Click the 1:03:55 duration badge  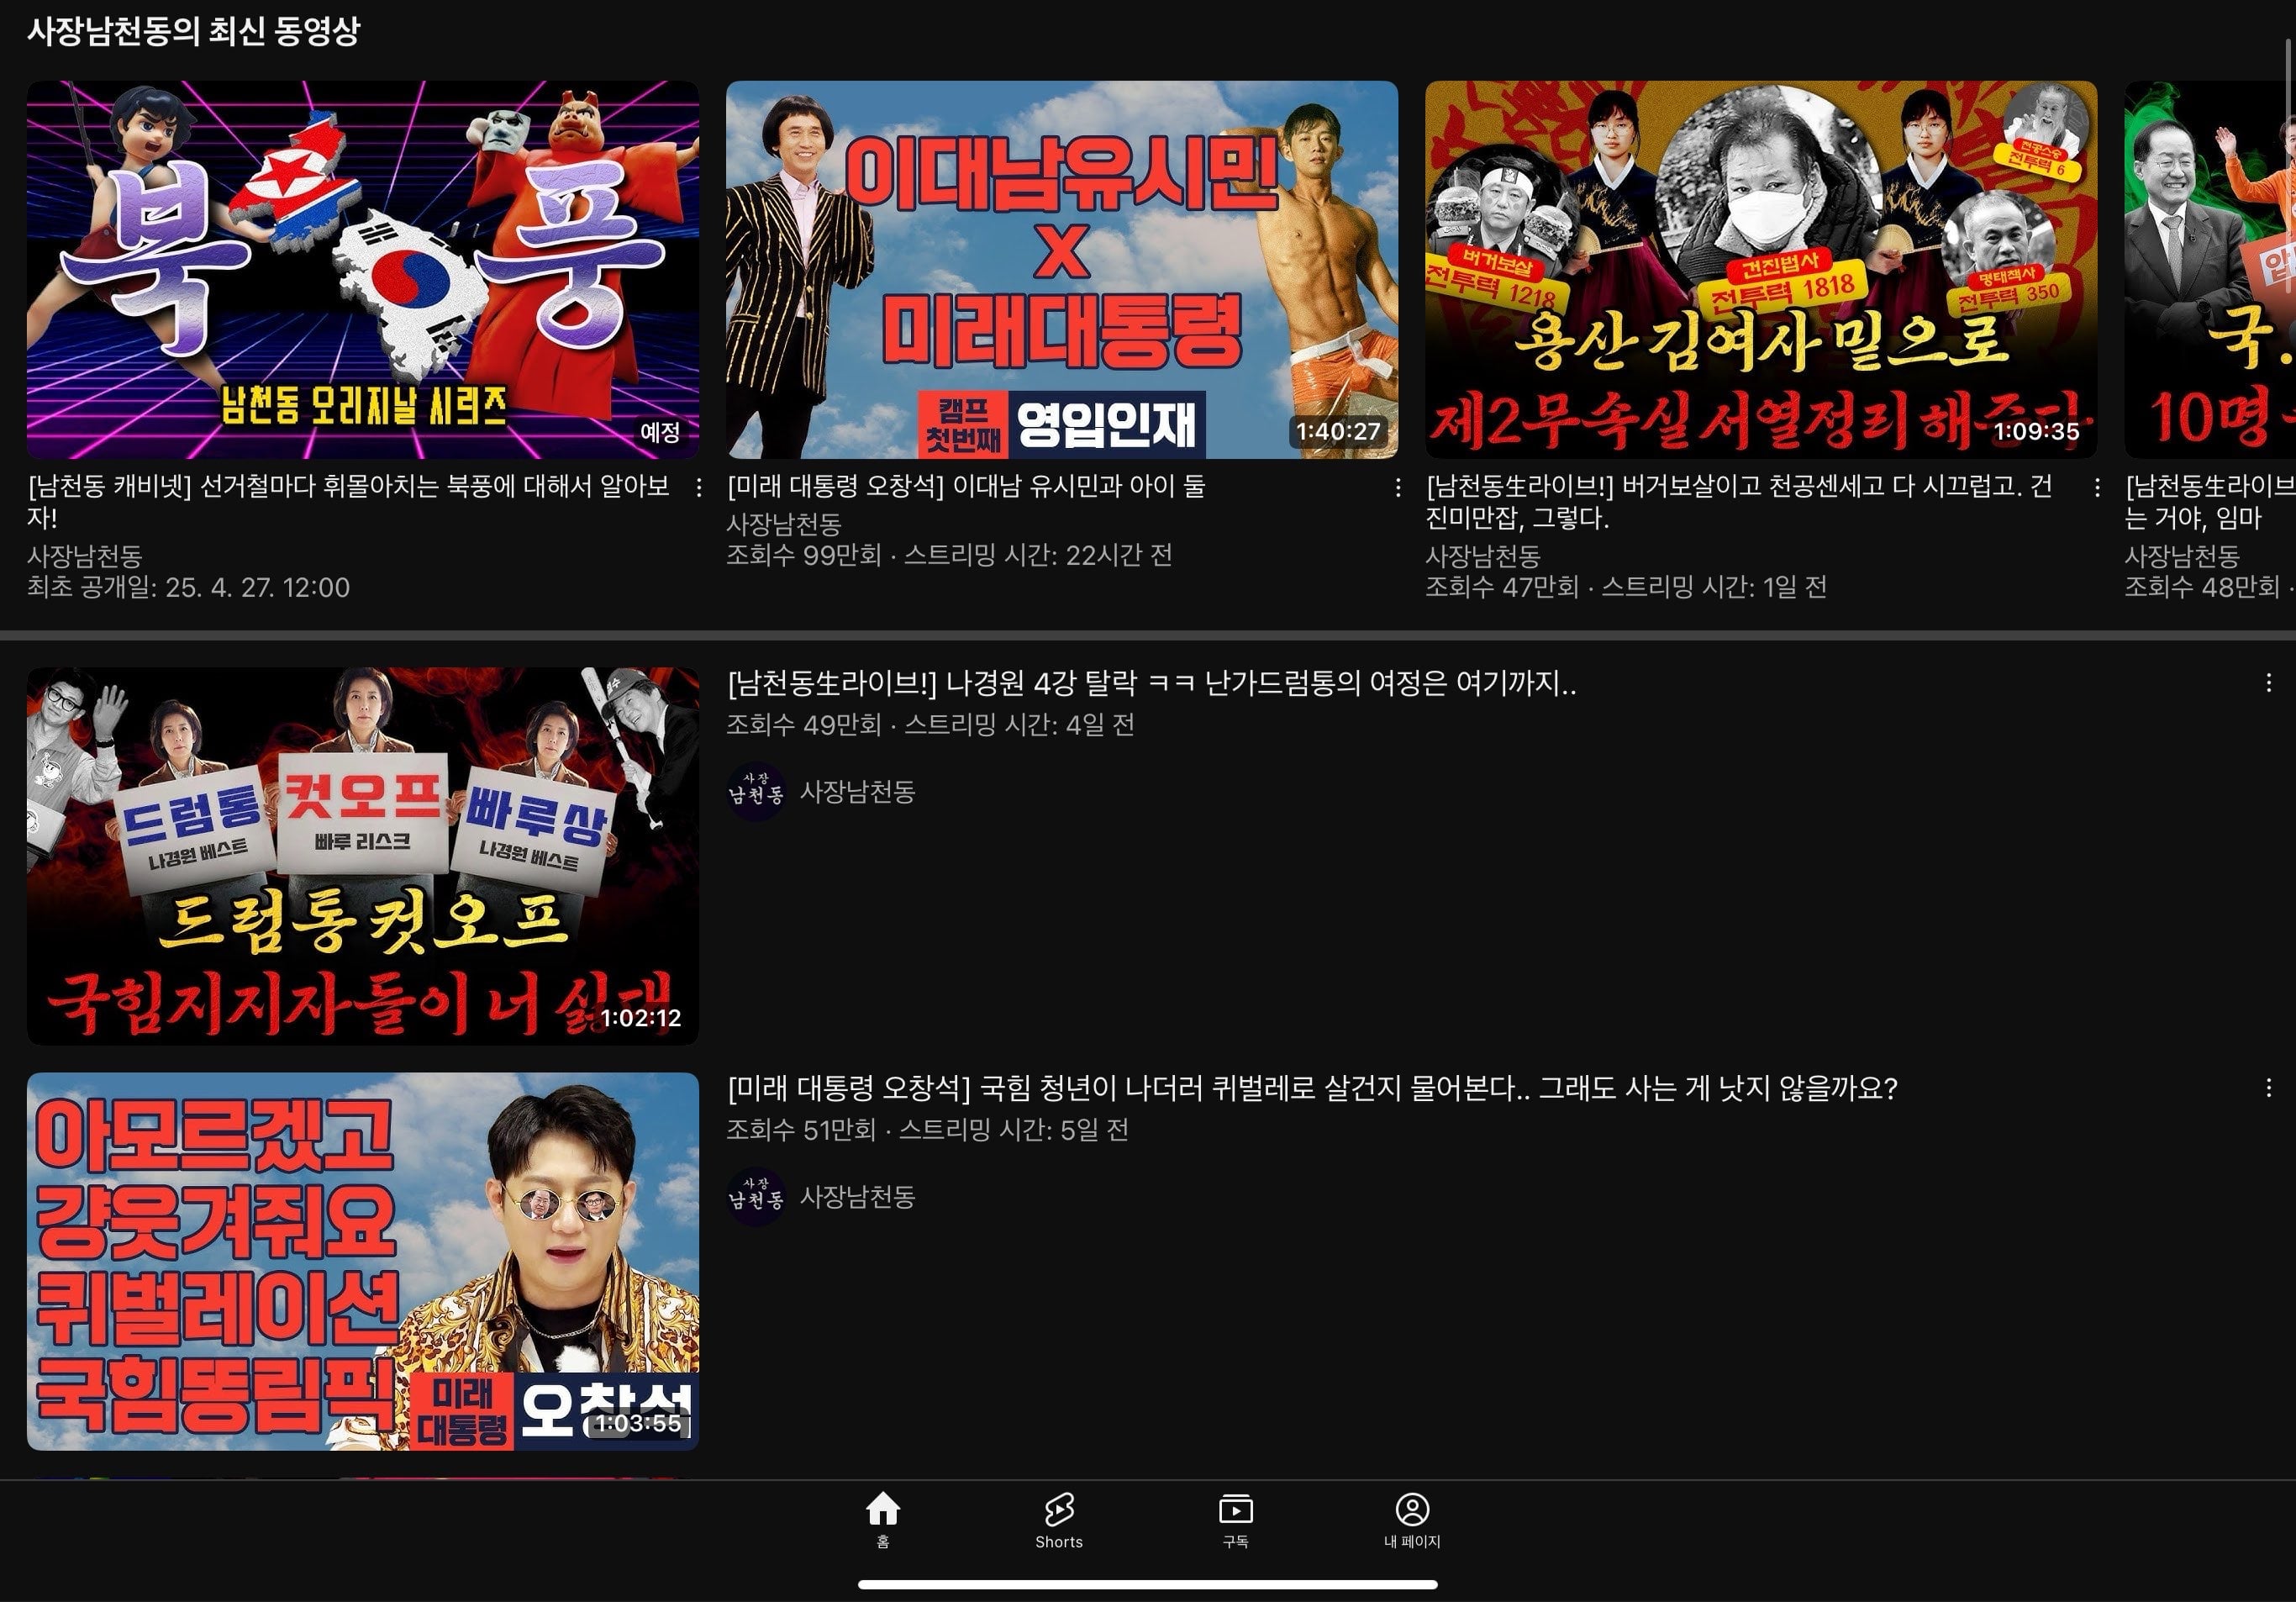[x=638, y=1423]
